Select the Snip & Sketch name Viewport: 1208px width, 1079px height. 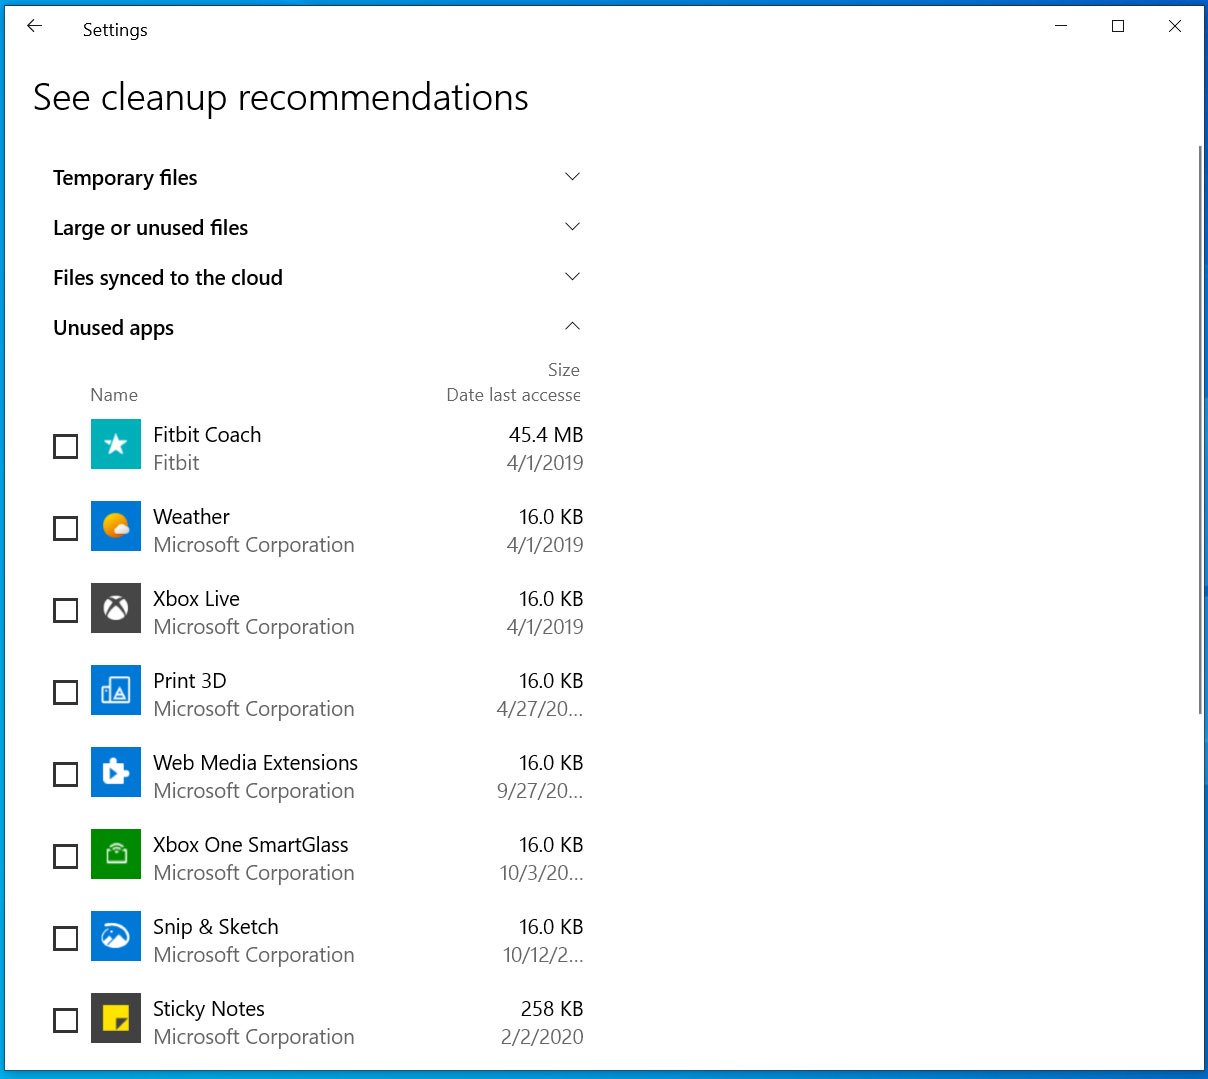[x=216, y=927]
